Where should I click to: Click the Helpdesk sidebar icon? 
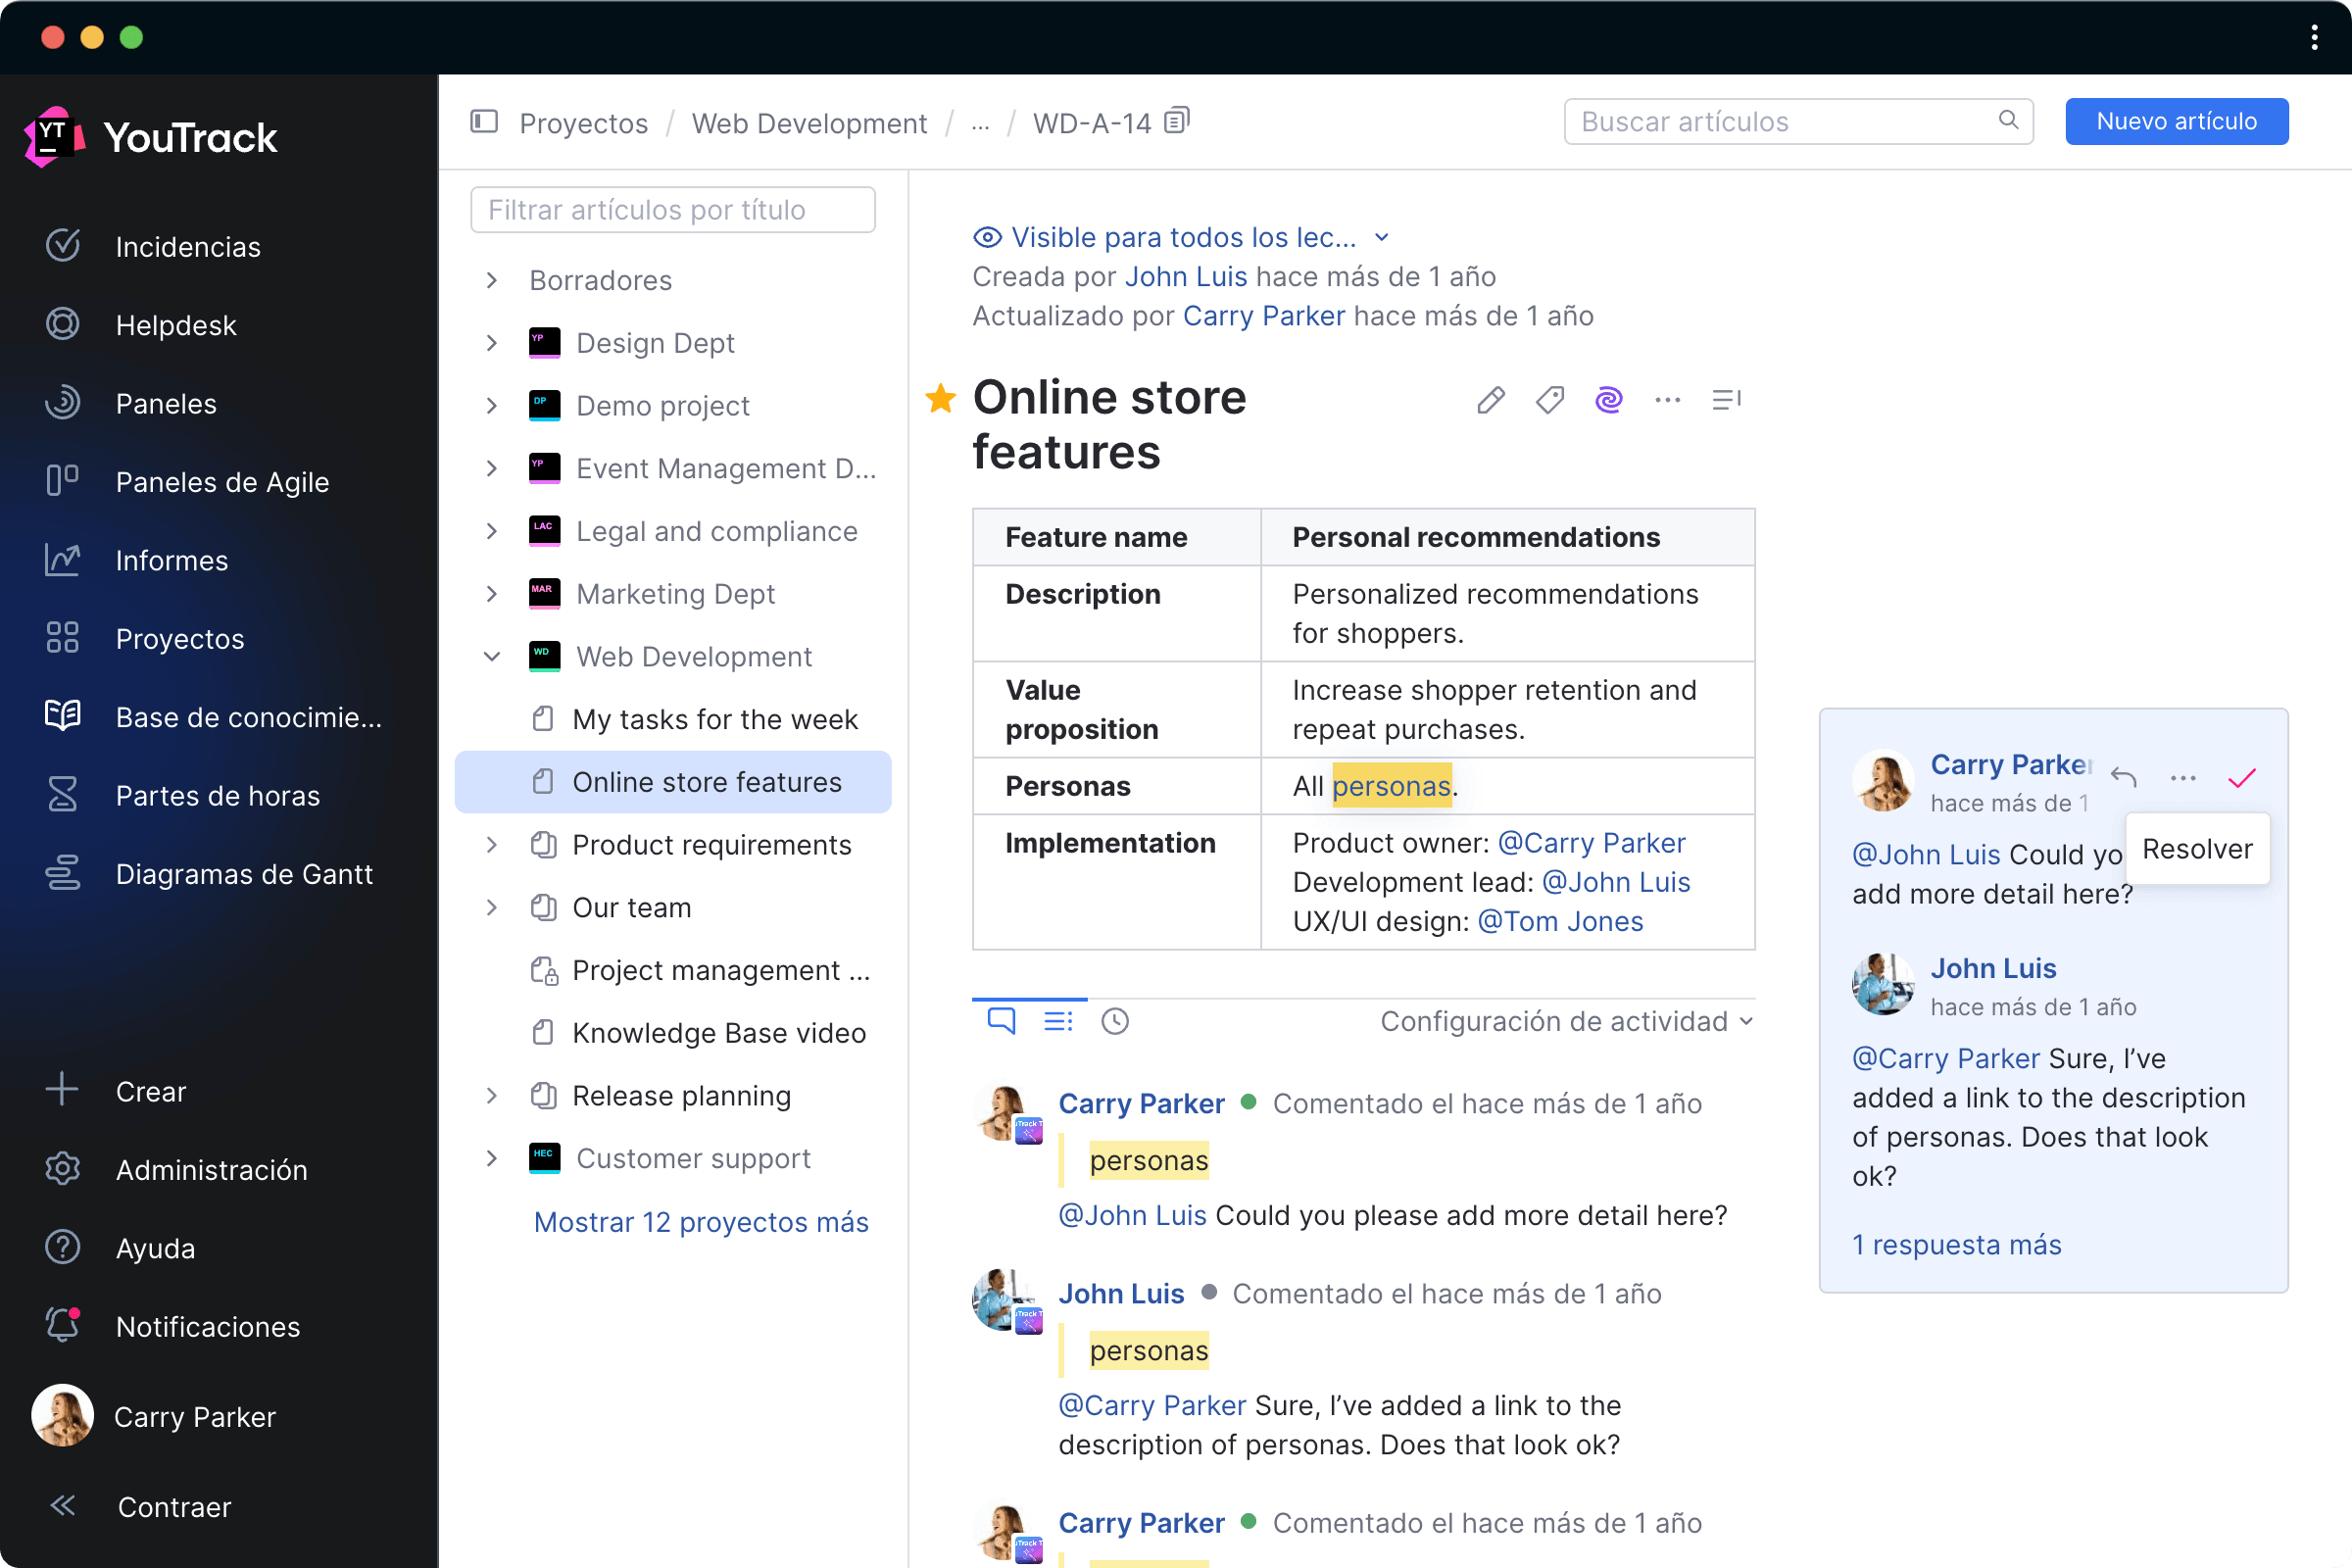click(x=63, y=325)
